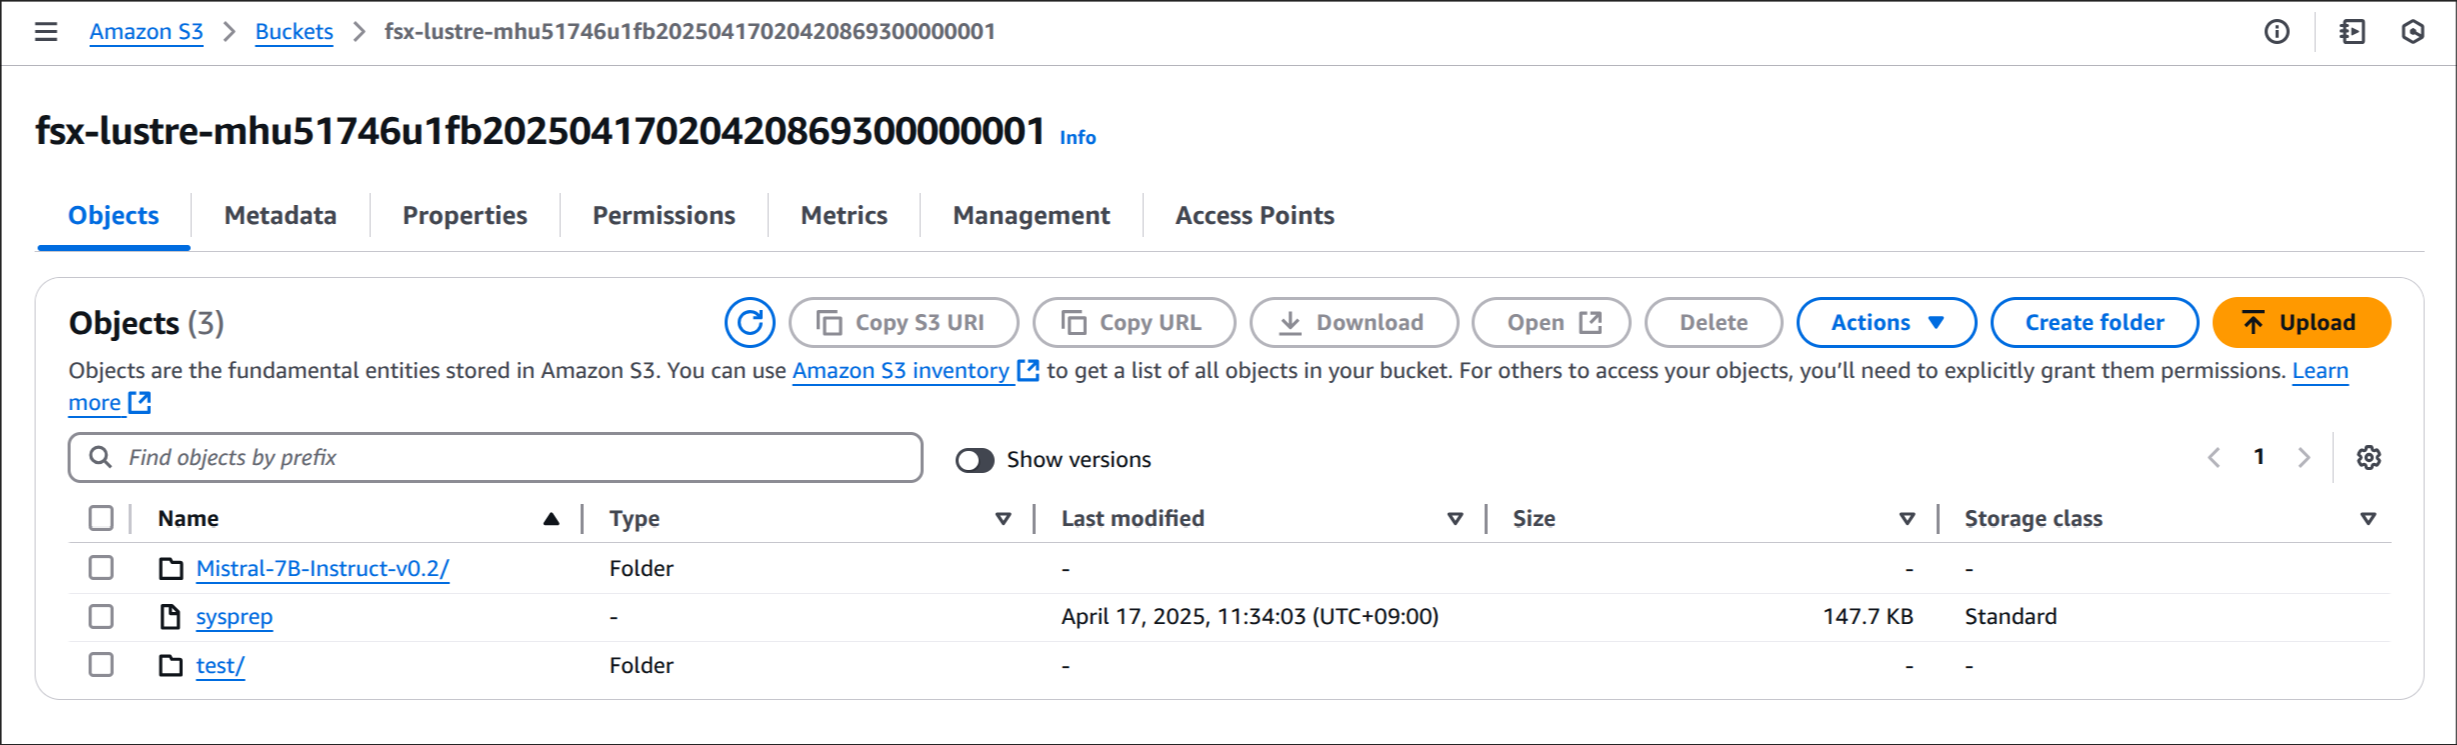Open Mistral-7B-Instruct-v0.2/ folder link
Screen dimensions: 2457x745
323,569
